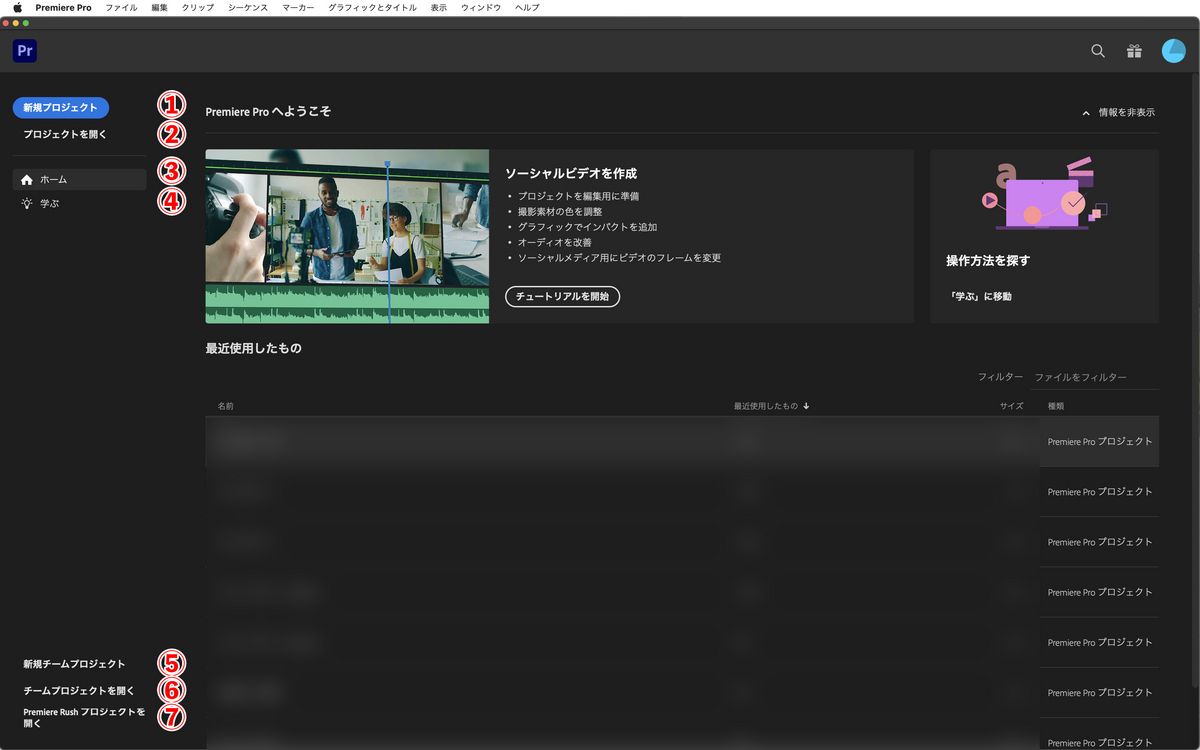Click the Premiere Pro logo icon

click(x=25, y=51)
